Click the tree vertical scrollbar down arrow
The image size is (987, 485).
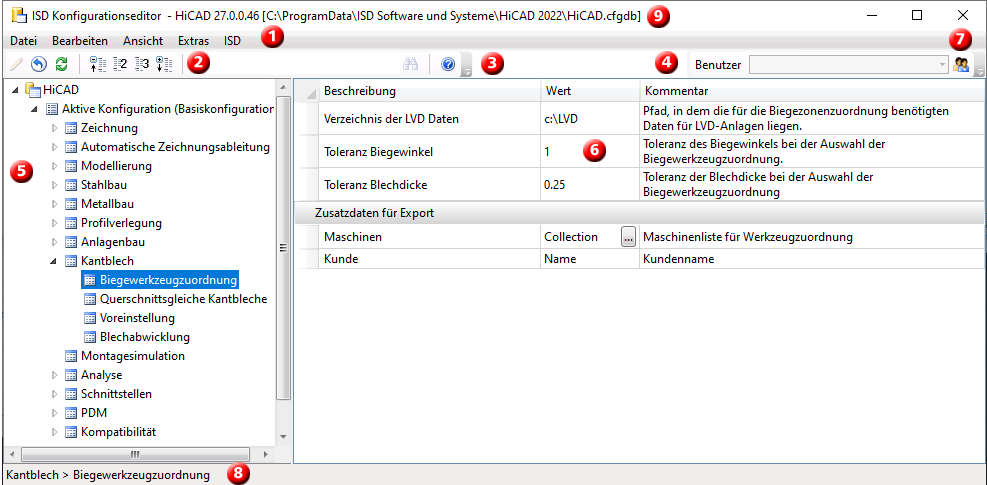click(283, 436)
